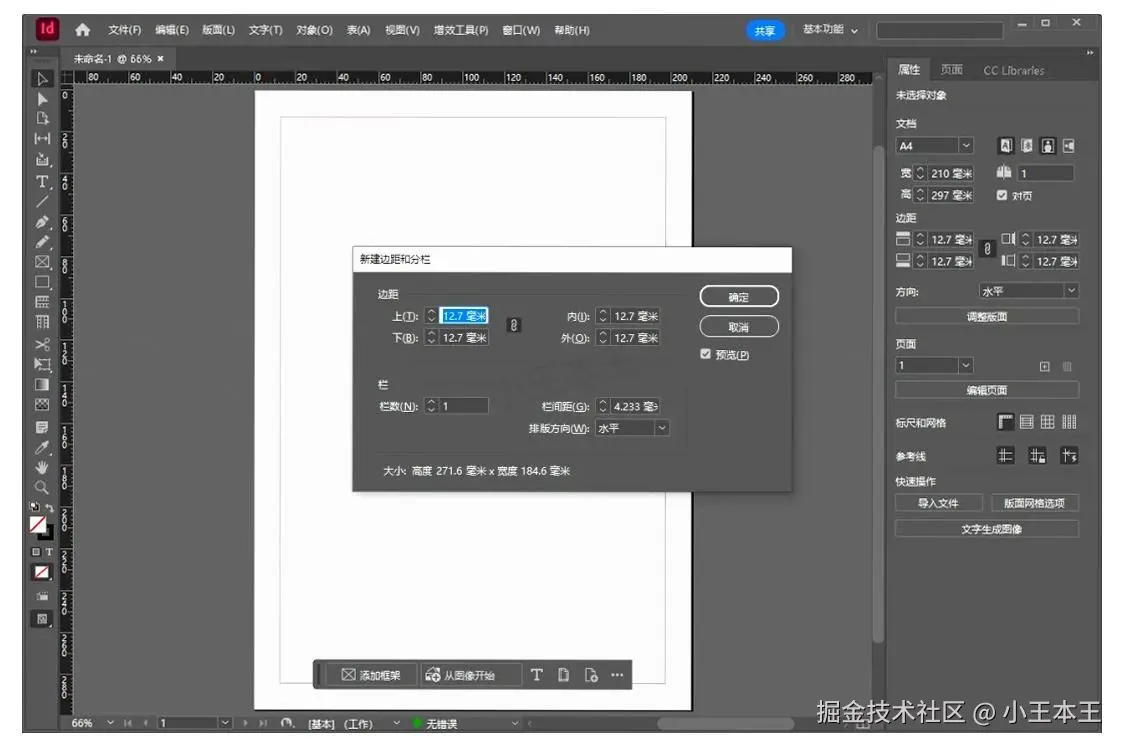Select the Free Transform tool
This screenshot has width=1124, height=748.
(42, 364)
